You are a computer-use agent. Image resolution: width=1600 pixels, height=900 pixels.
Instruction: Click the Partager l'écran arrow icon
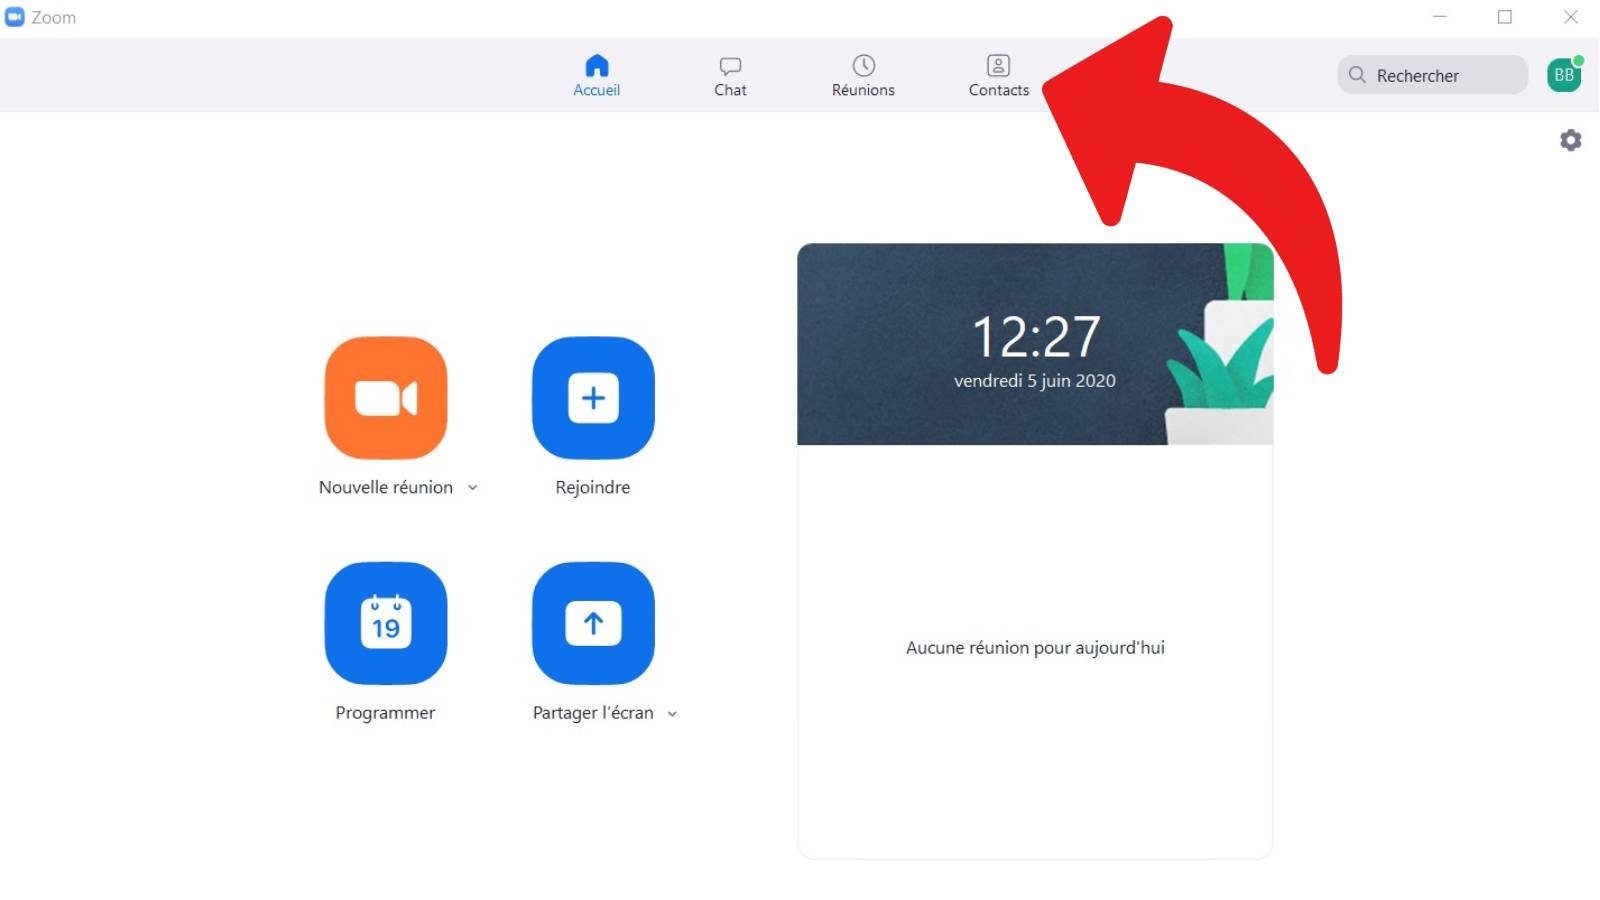593,623
